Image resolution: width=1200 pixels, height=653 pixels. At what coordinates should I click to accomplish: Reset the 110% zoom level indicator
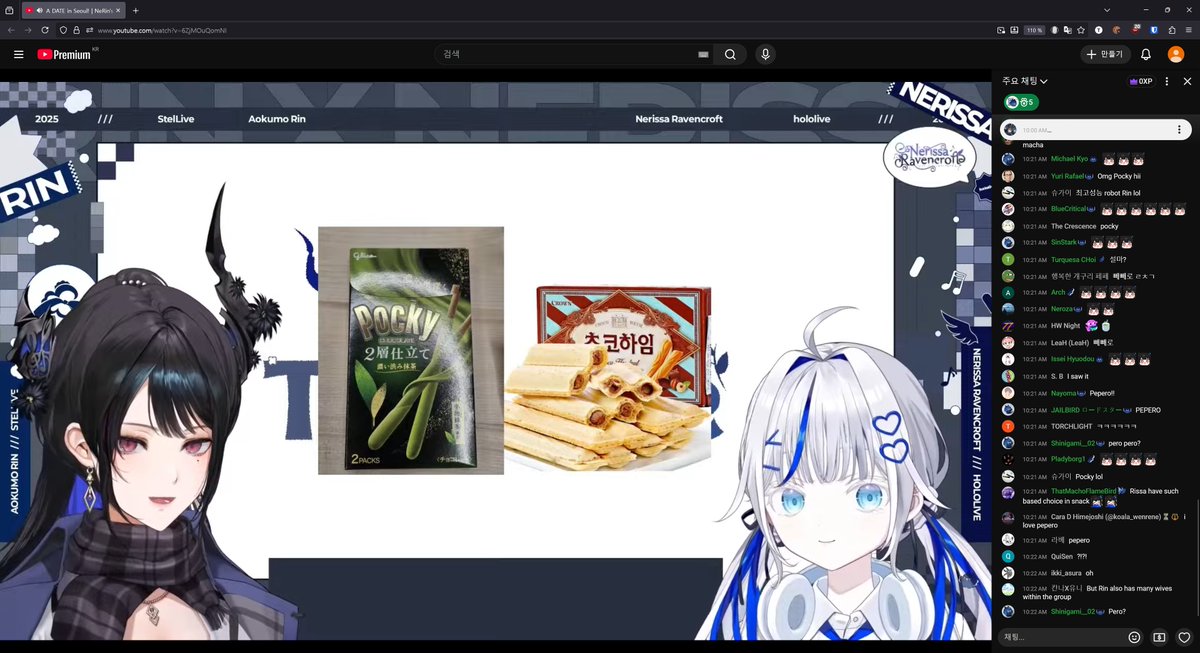tap(1034, 30)
